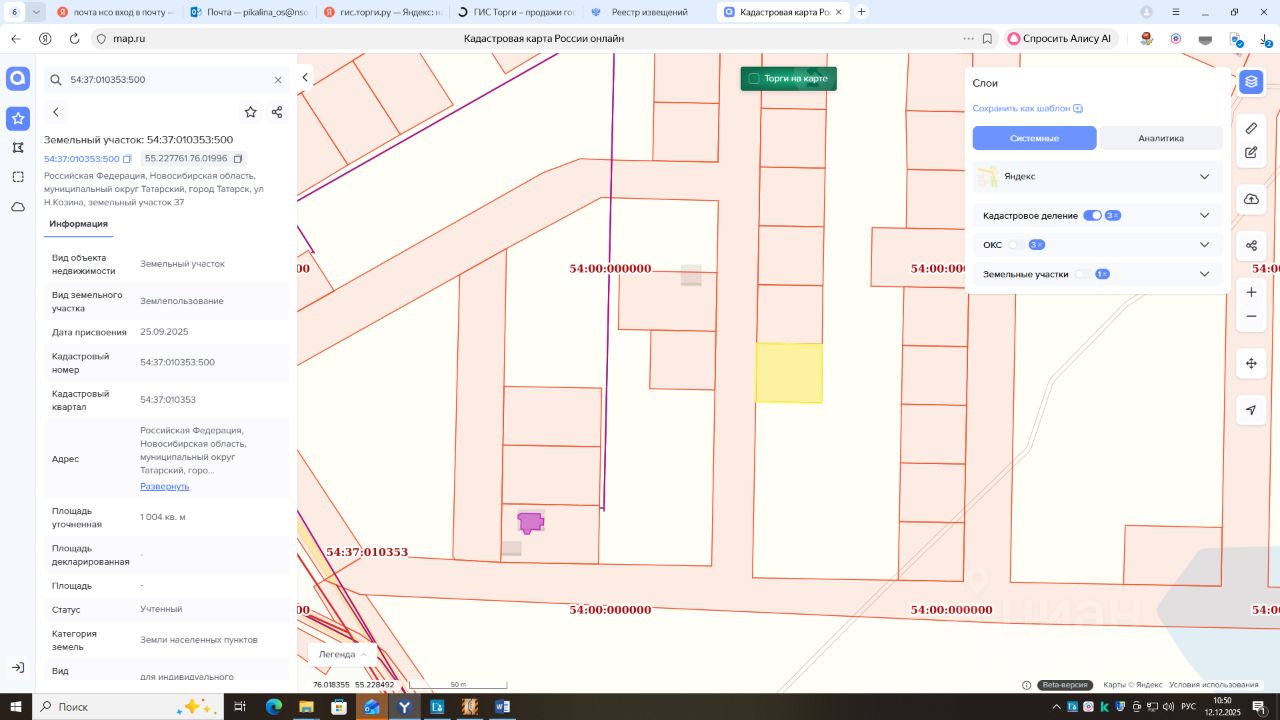Click the my location arrow icon
The height and width of the screenshot is (720, 1280).
point(1251,410)
